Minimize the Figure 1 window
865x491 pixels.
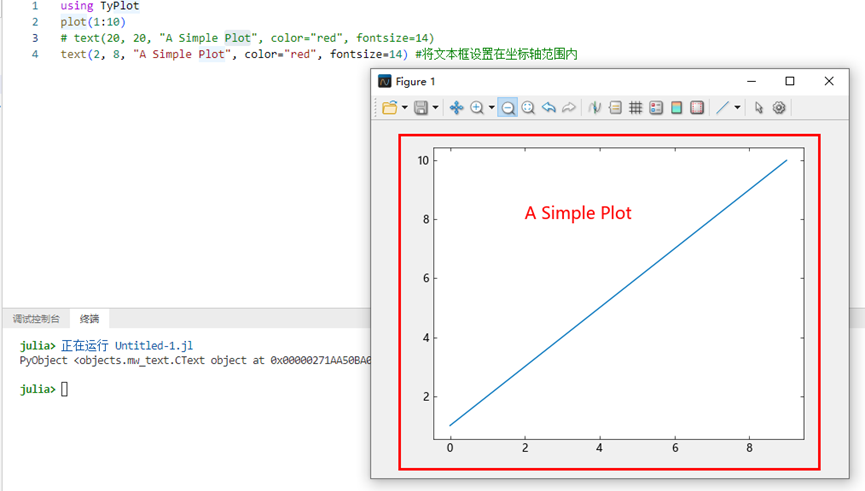click(751, 81)
